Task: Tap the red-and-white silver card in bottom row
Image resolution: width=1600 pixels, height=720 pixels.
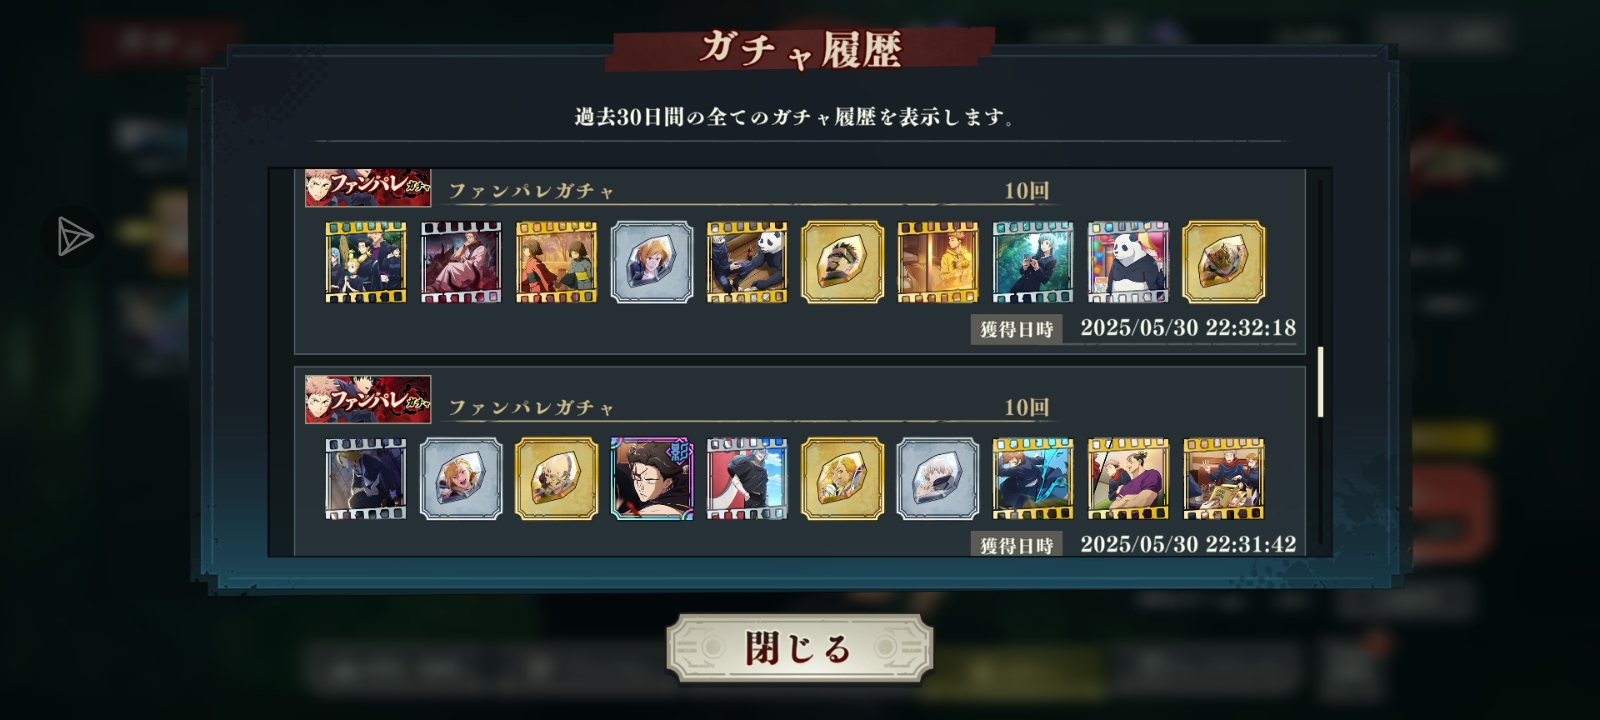Action: point(747,478)
